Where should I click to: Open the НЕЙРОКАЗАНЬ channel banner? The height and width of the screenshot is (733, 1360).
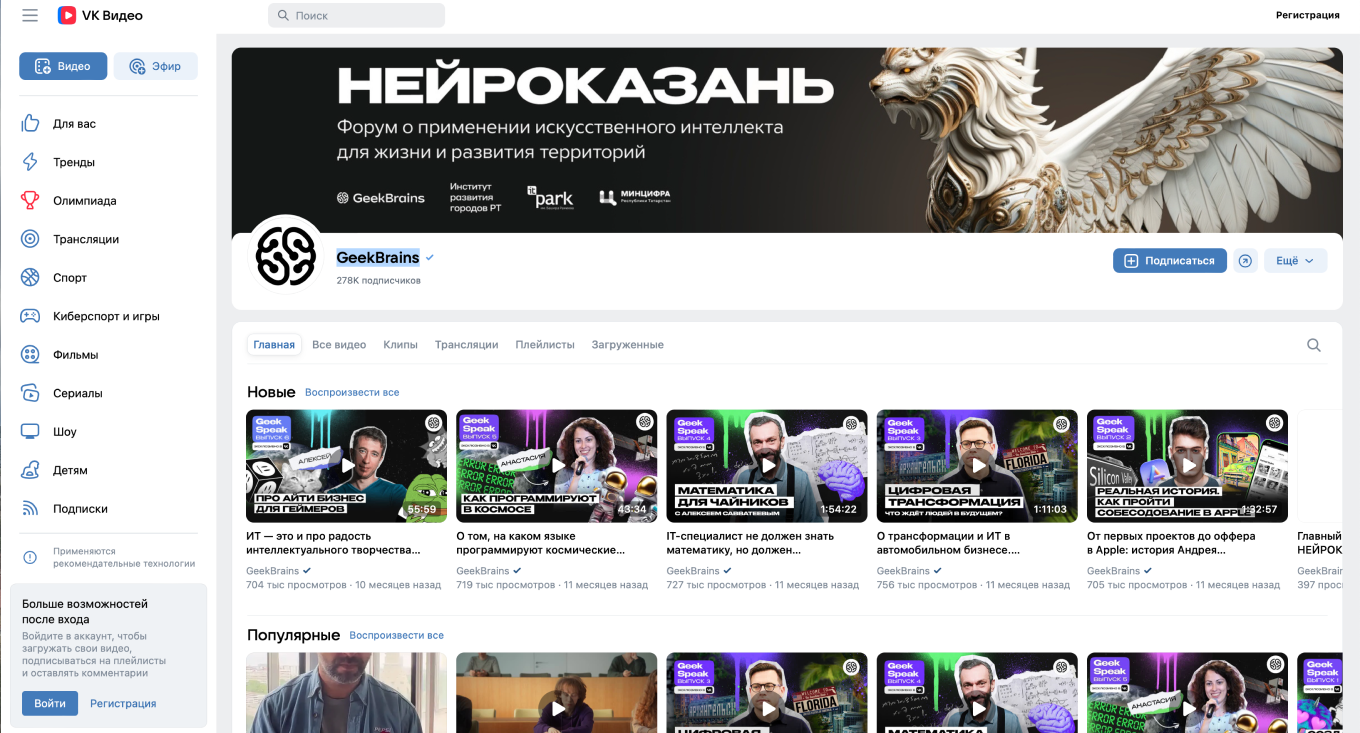tap(787, 140)
